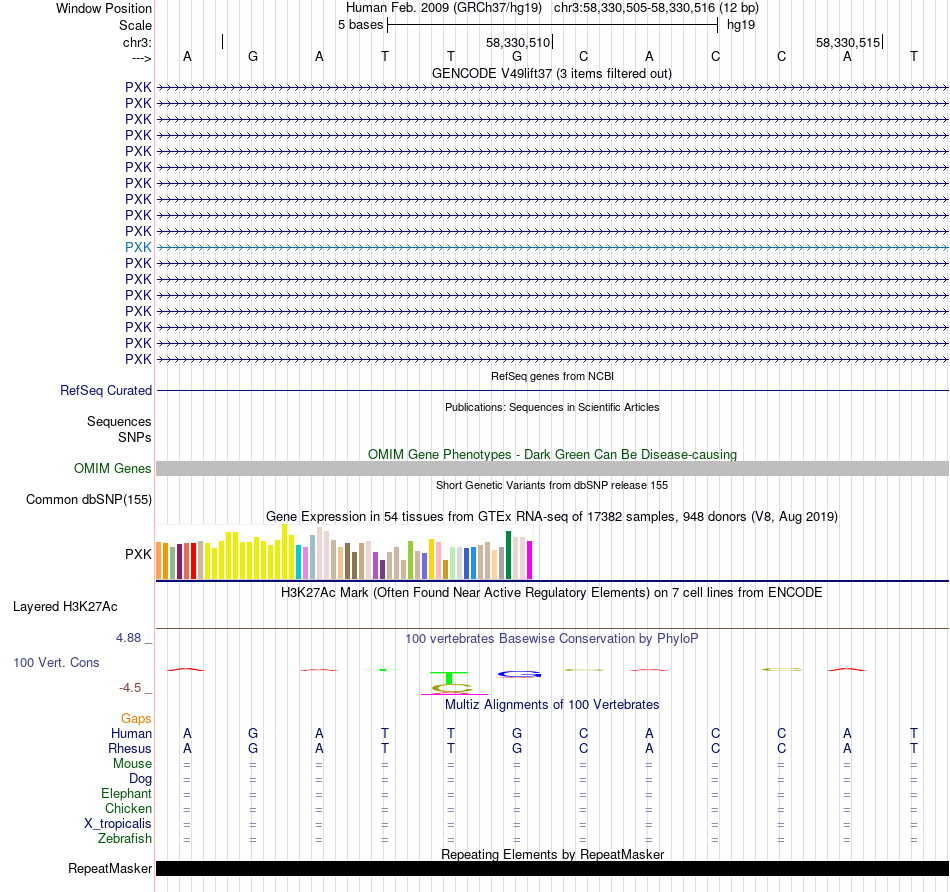
Task: Open the GTEx Gene Expression track title
Action: coord(552,516)
